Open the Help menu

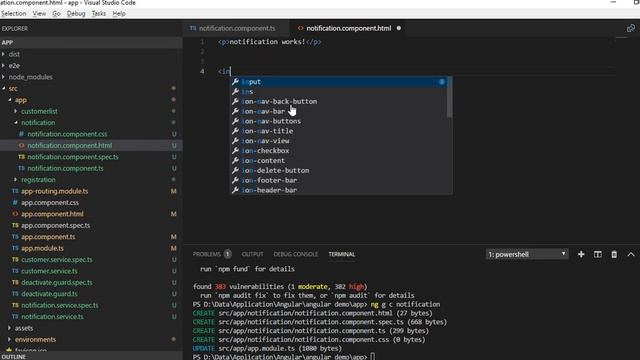click(119, 13)
